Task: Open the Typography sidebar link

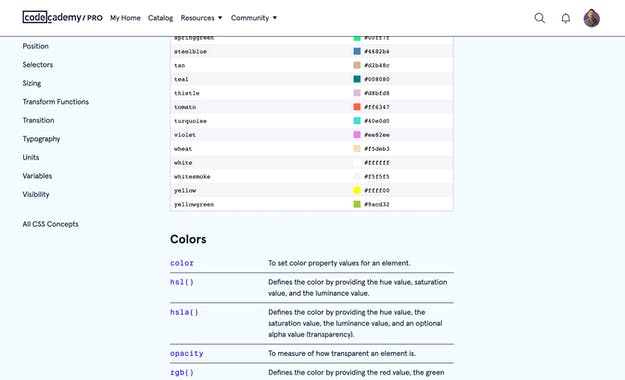Action: coord(41,139)
